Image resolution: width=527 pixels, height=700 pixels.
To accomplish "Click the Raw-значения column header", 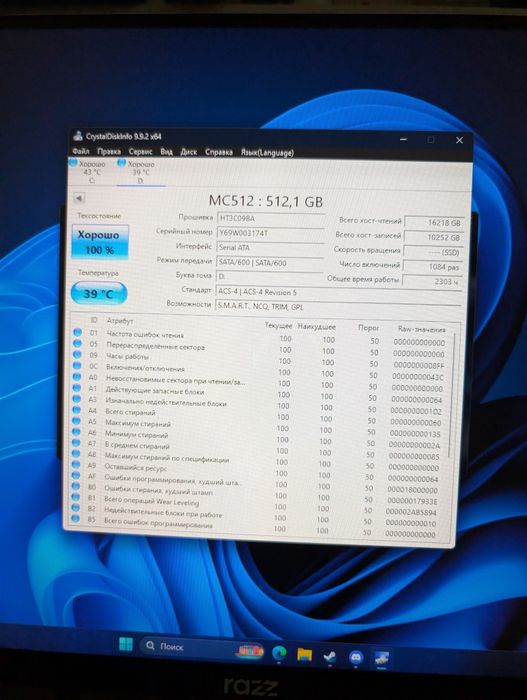I will (422, 329).
